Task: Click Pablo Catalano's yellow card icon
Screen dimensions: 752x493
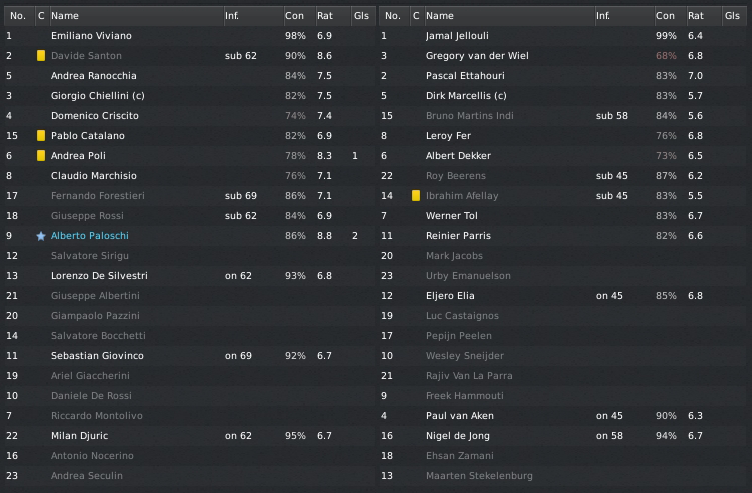Action: pos(41,136)
